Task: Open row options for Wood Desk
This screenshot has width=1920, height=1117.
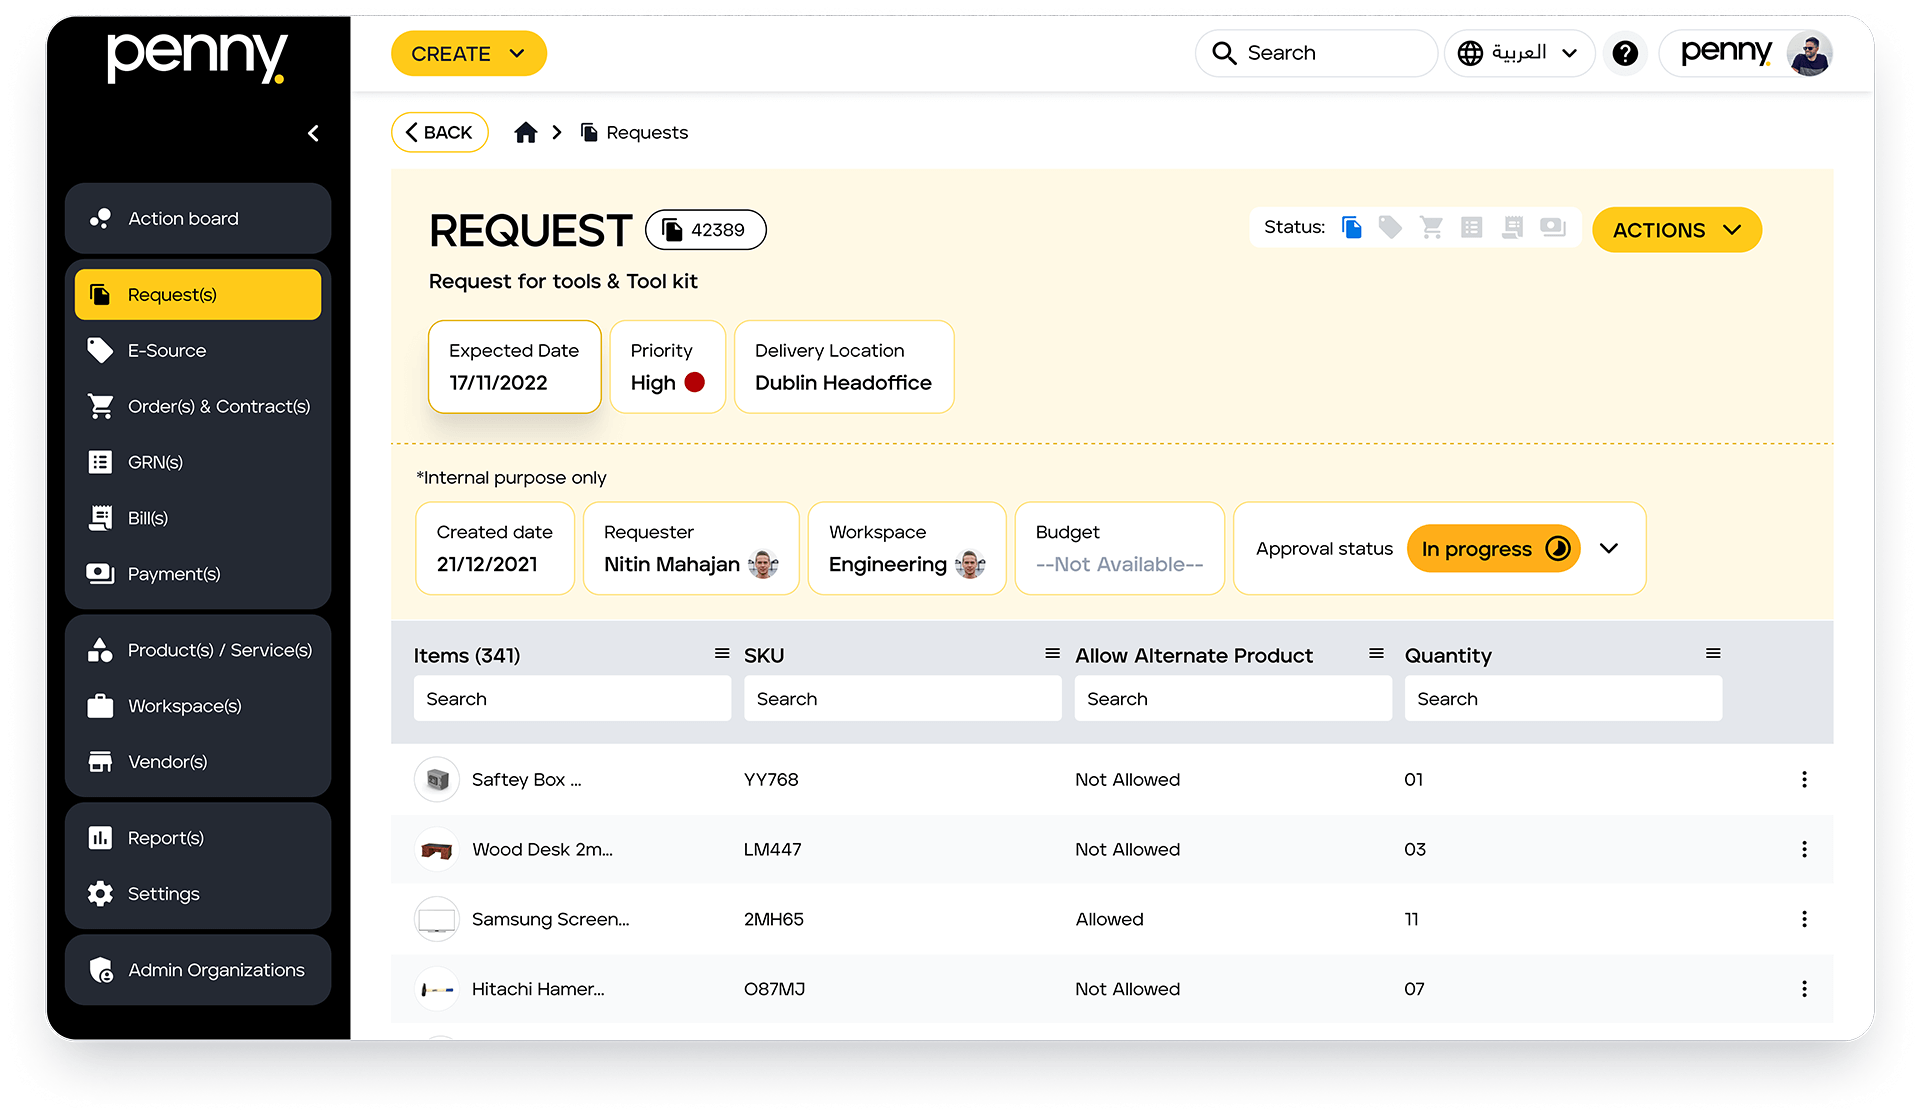Action: click(x=1804, y=849)
